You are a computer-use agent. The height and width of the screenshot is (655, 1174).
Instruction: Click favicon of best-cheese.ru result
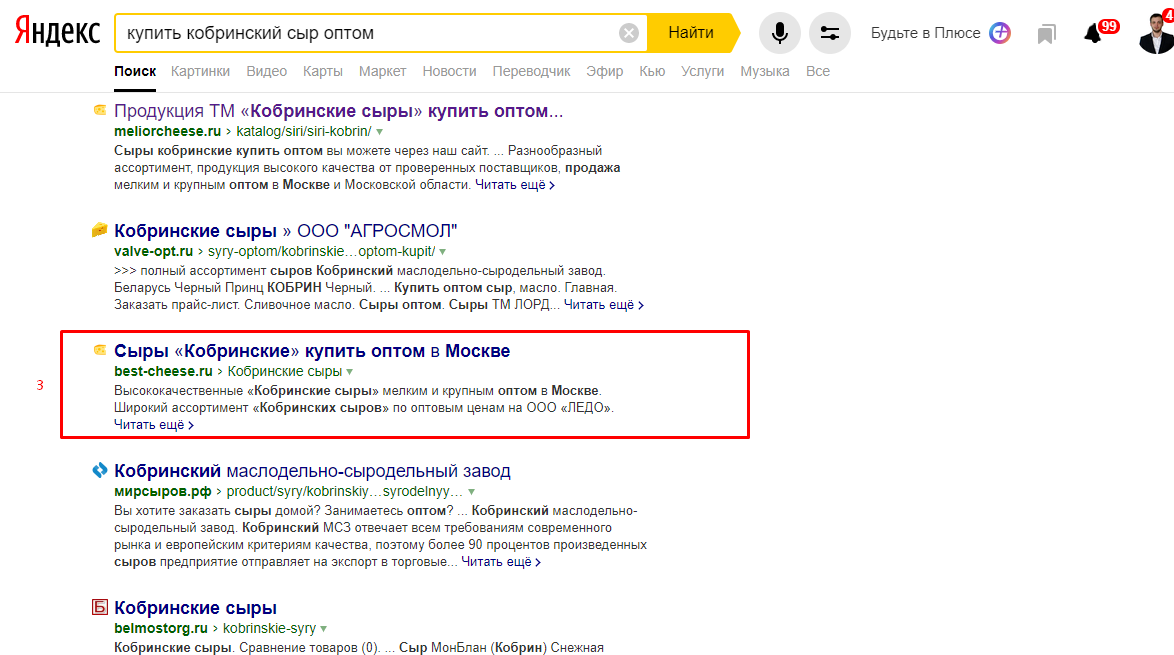click(x=100, y=350)
